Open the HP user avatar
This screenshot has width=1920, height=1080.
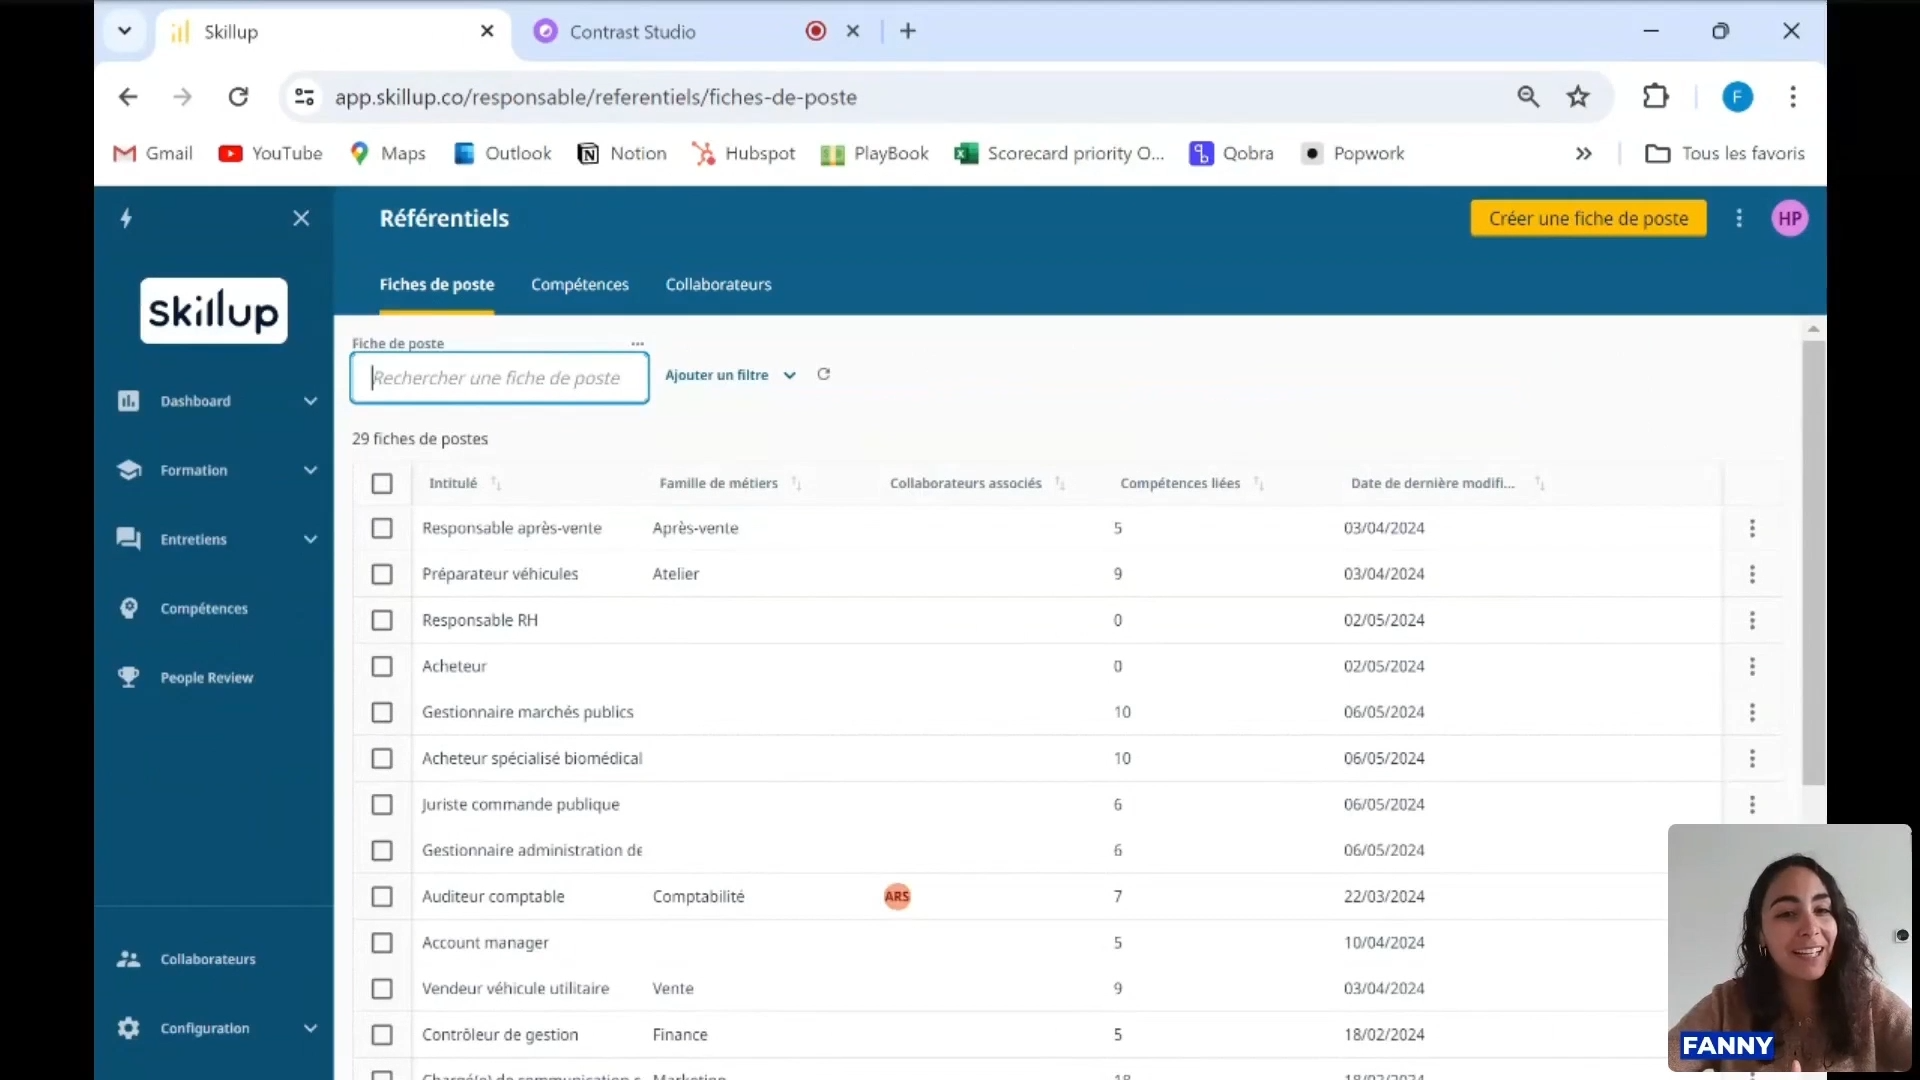coord(1790,218)
